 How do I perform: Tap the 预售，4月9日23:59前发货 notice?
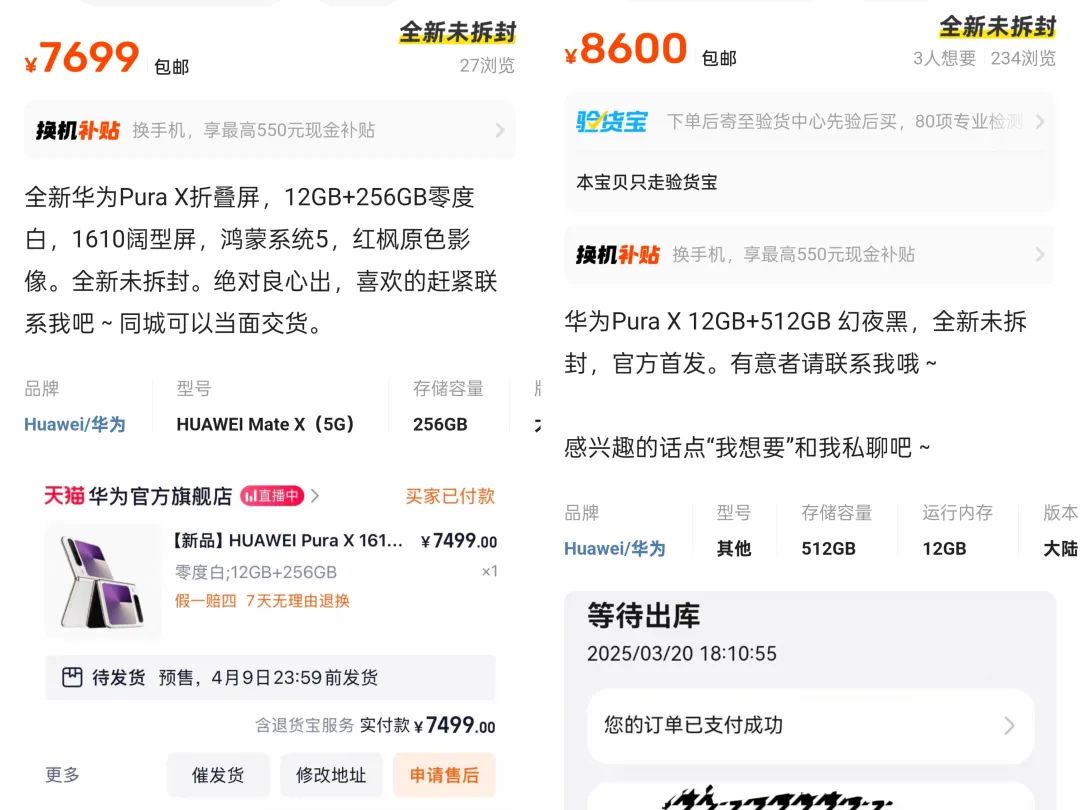pyautogui.click(x=268, y=678)
